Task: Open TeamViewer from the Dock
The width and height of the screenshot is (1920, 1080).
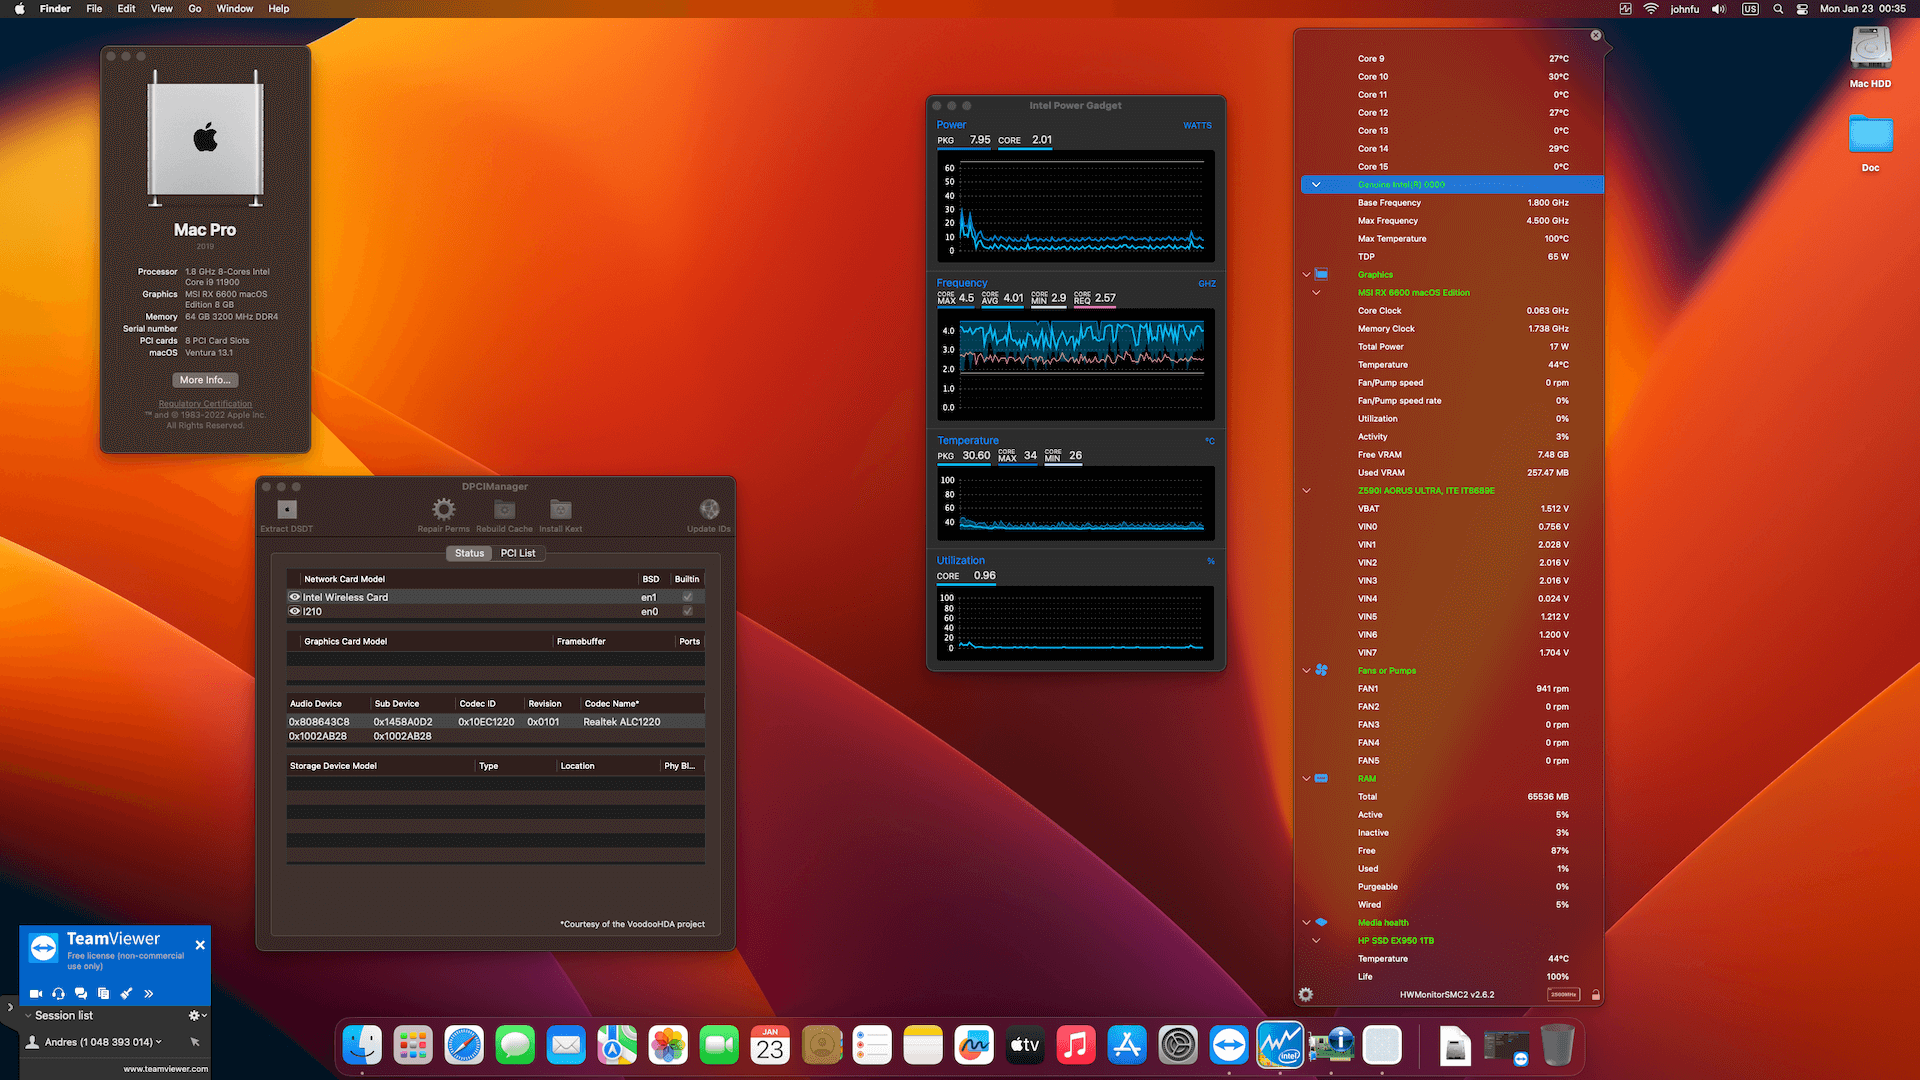Action: pos(1229,1046)
